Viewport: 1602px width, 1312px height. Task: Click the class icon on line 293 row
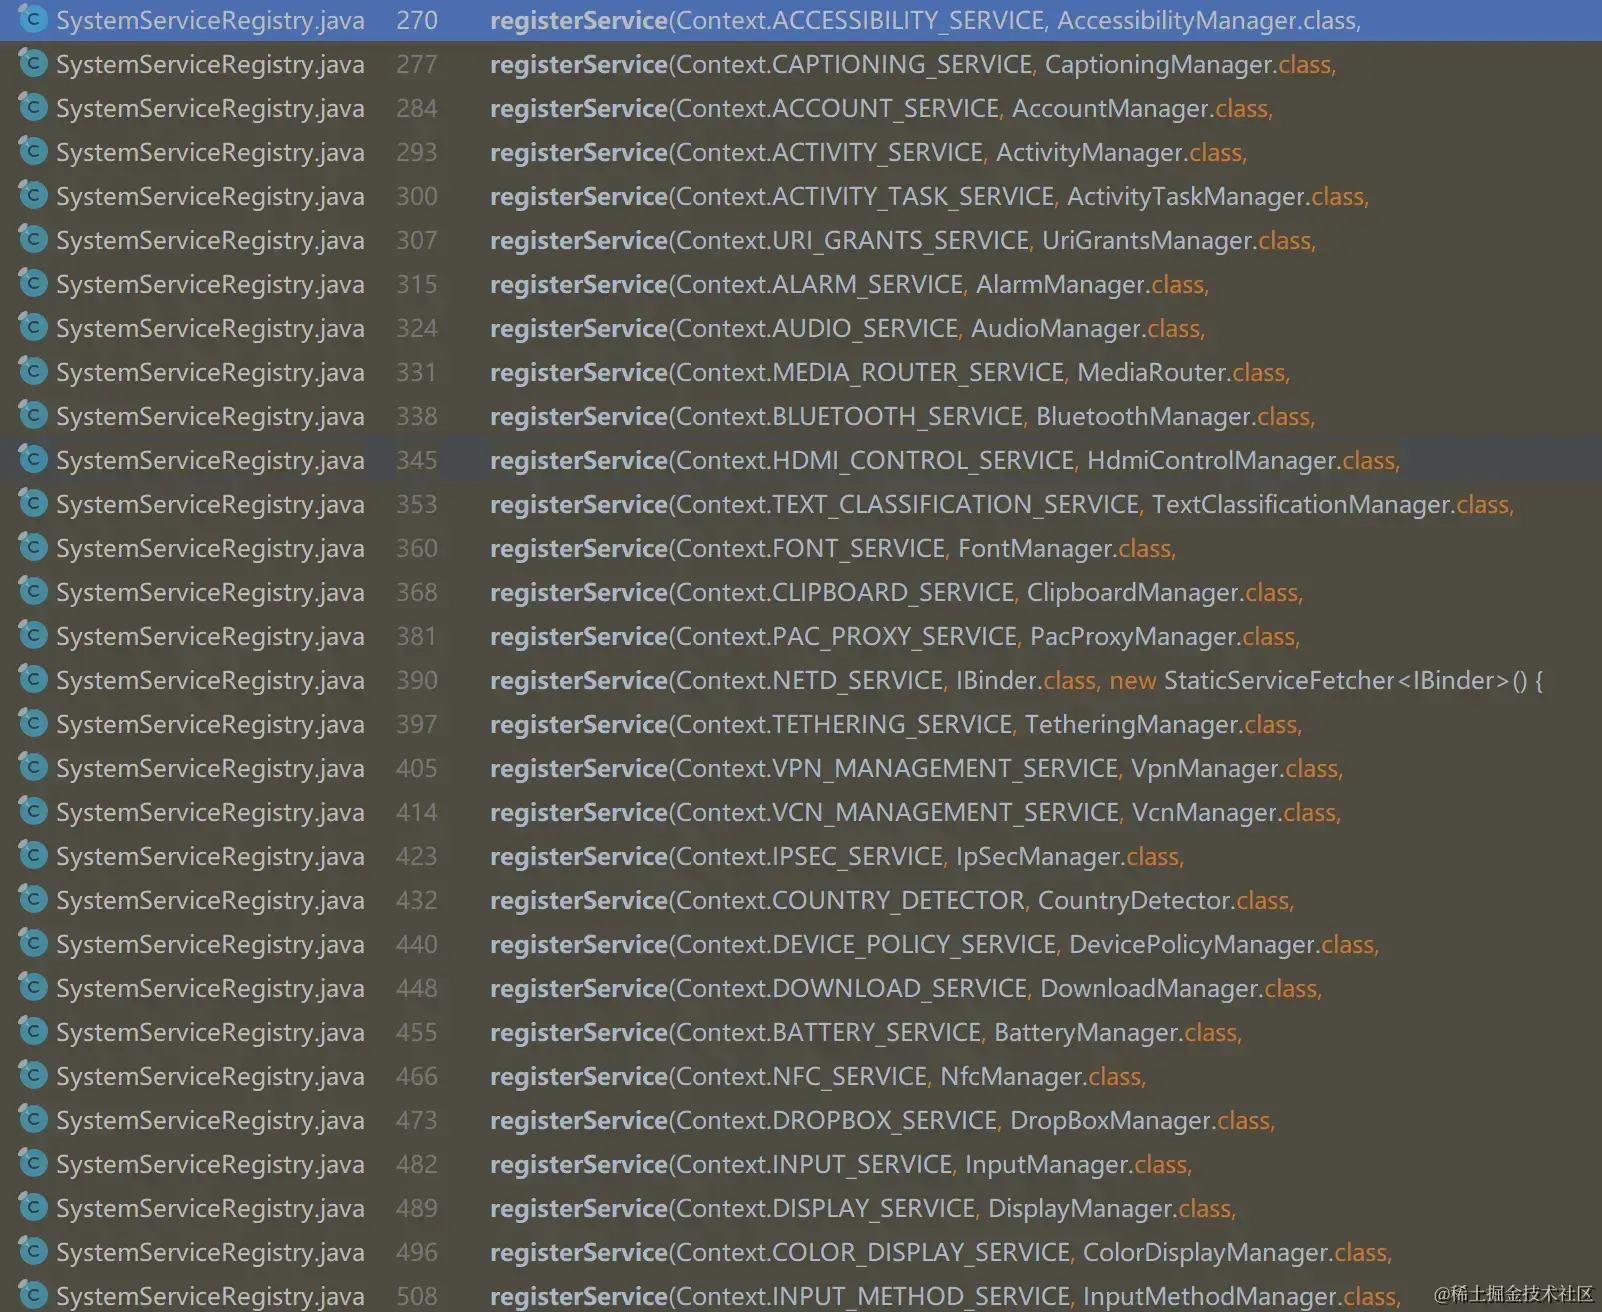pos(33,151)
